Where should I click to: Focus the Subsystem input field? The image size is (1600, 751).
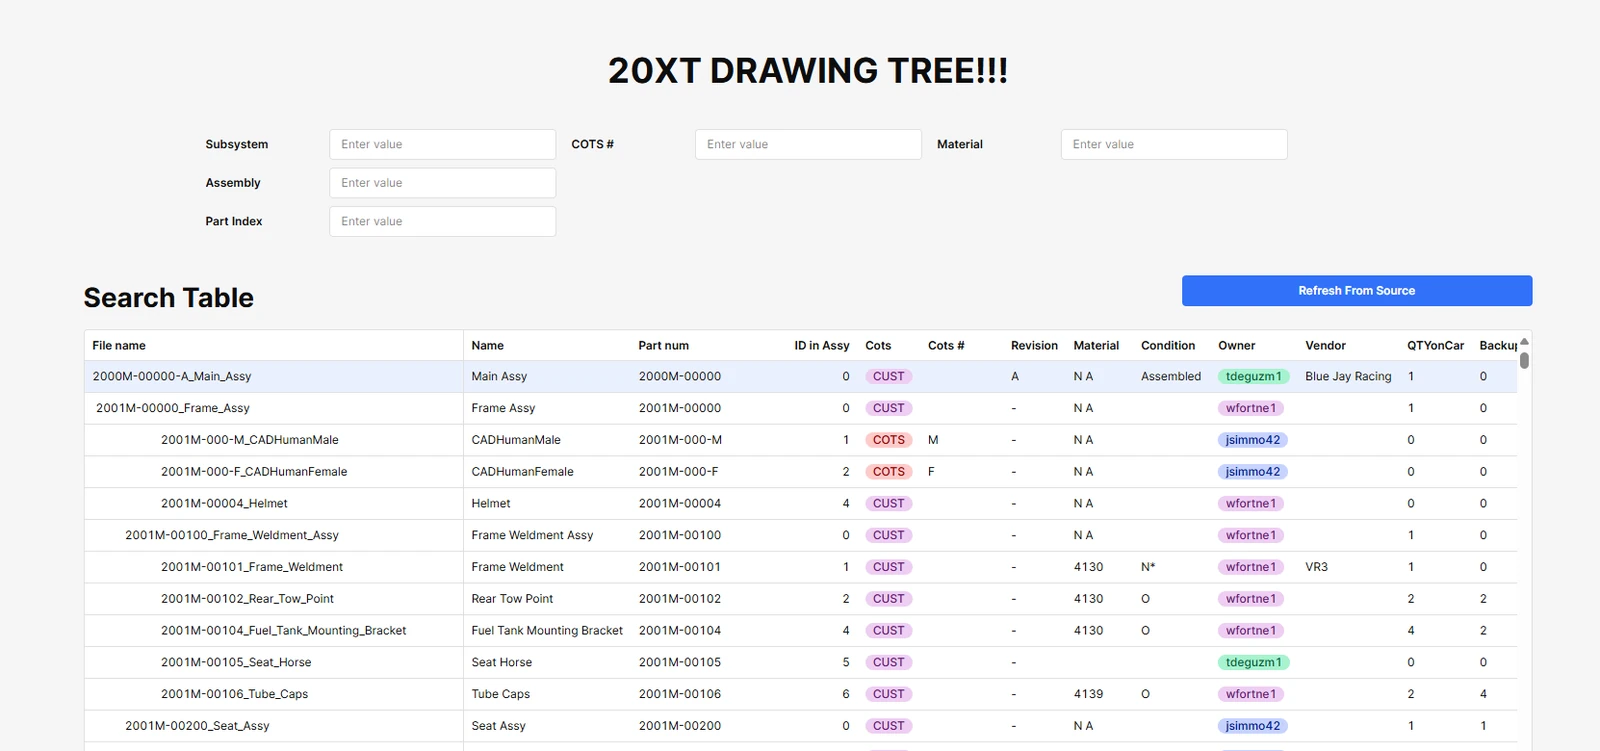[442, 144]
